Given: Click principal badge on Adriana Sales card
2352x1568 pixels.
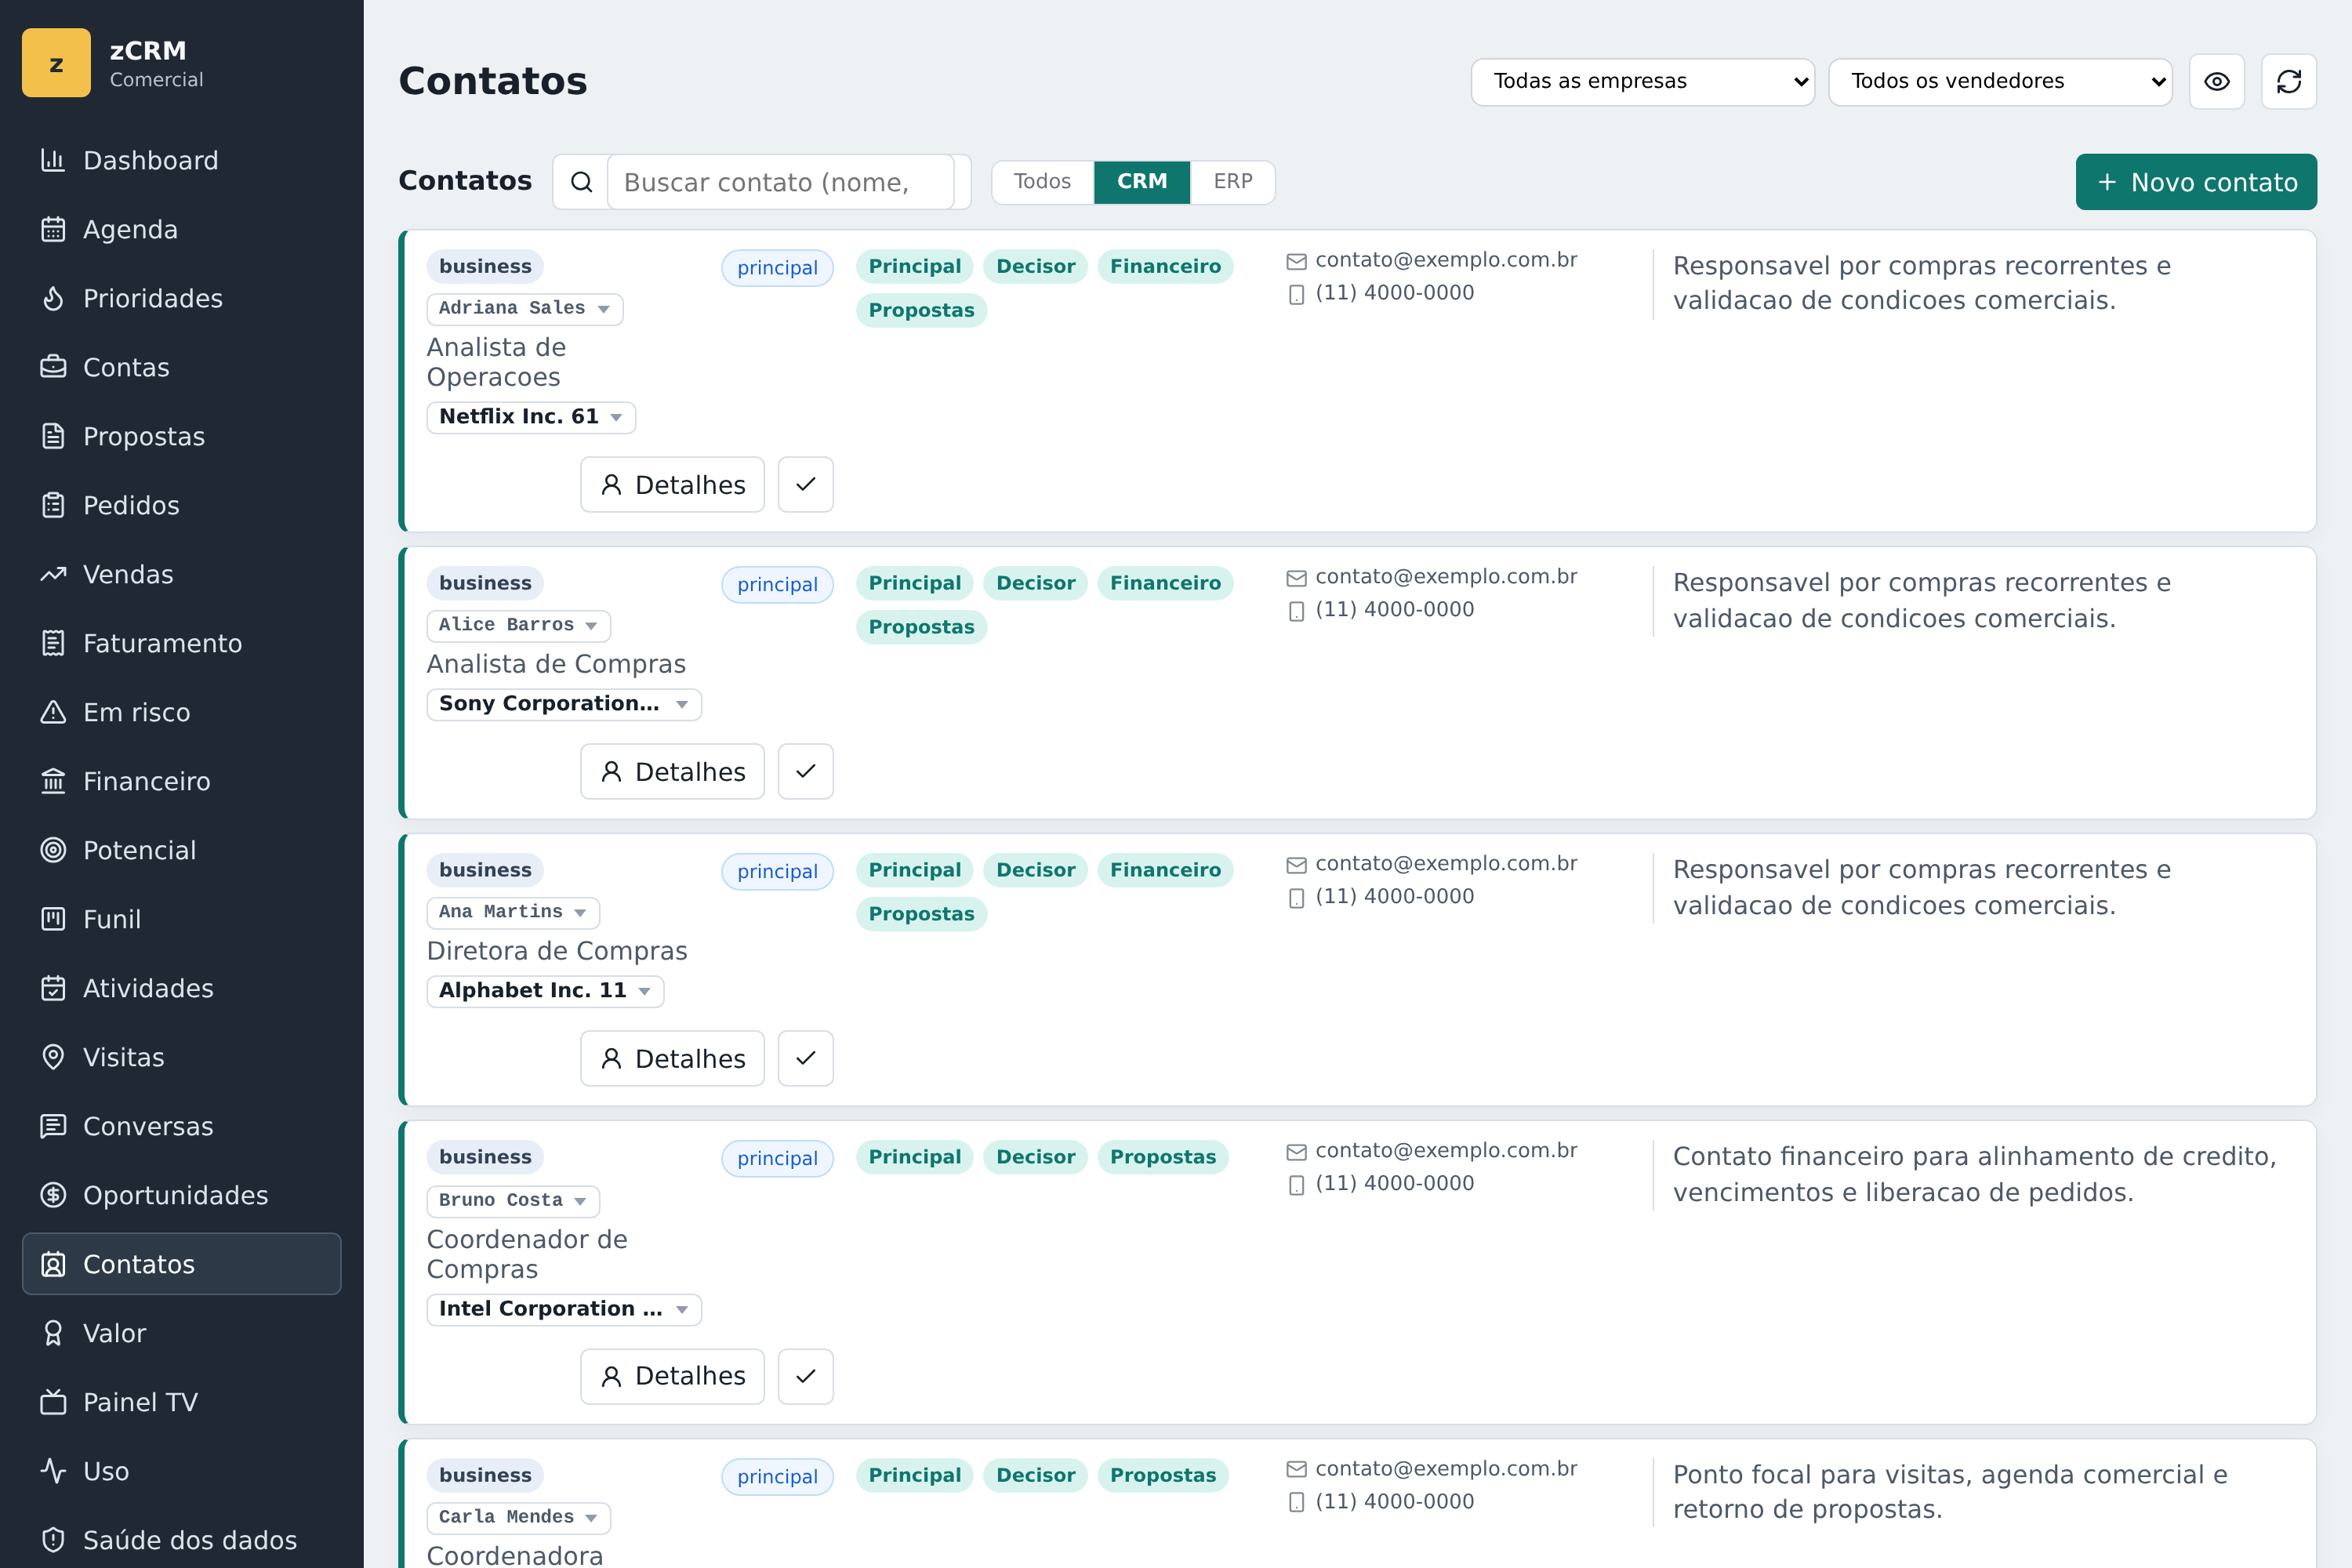Looking at the screenshot, I should pyautogui.click(x=777, y=267).
